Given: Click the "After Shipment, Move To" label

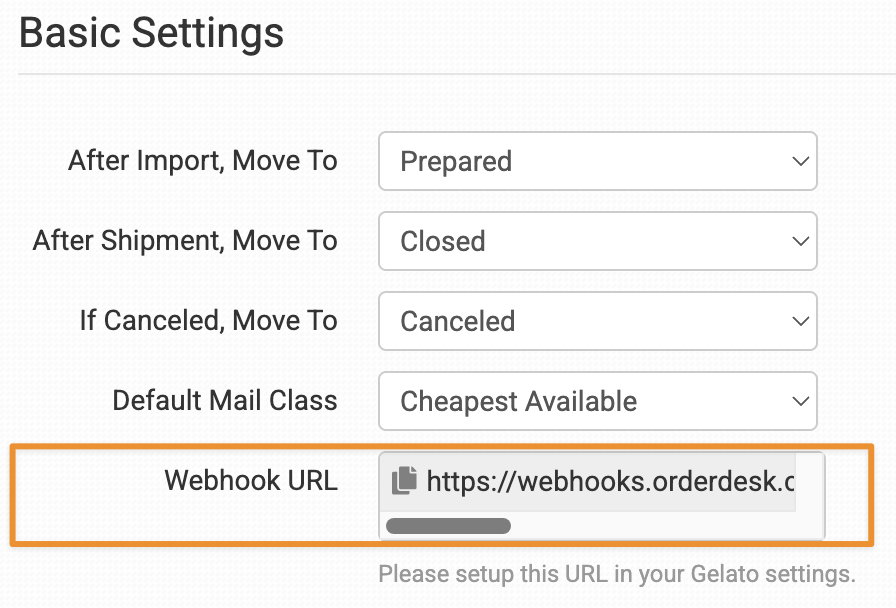Looking at the screenshot, I should (185, 241).
